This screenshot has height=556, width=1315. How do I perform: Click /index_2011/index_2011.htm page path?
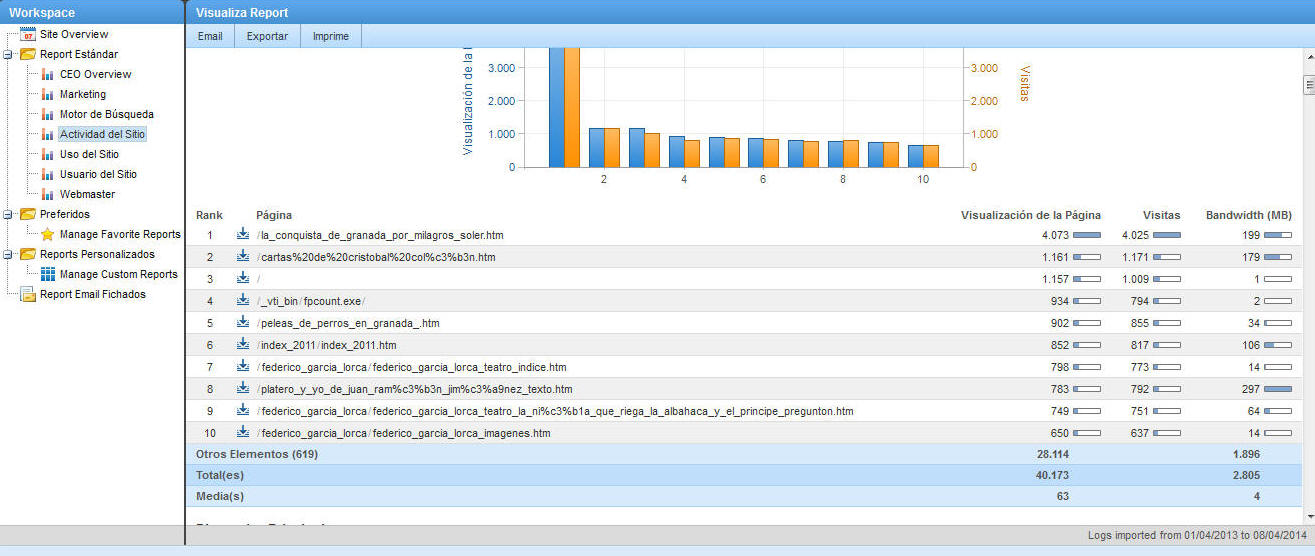click(326, 345)
